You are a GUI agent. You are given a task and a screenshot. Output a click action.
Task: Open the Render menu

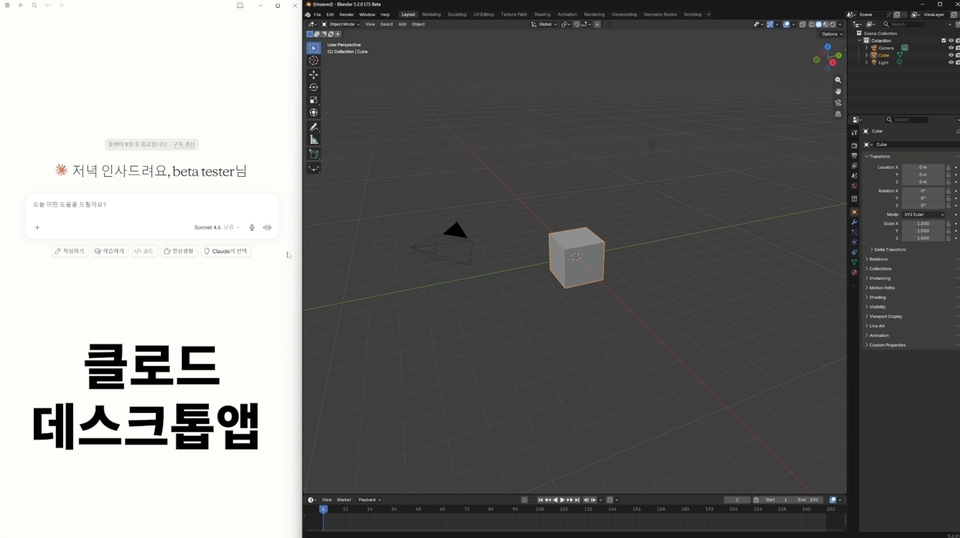point(347,15)
